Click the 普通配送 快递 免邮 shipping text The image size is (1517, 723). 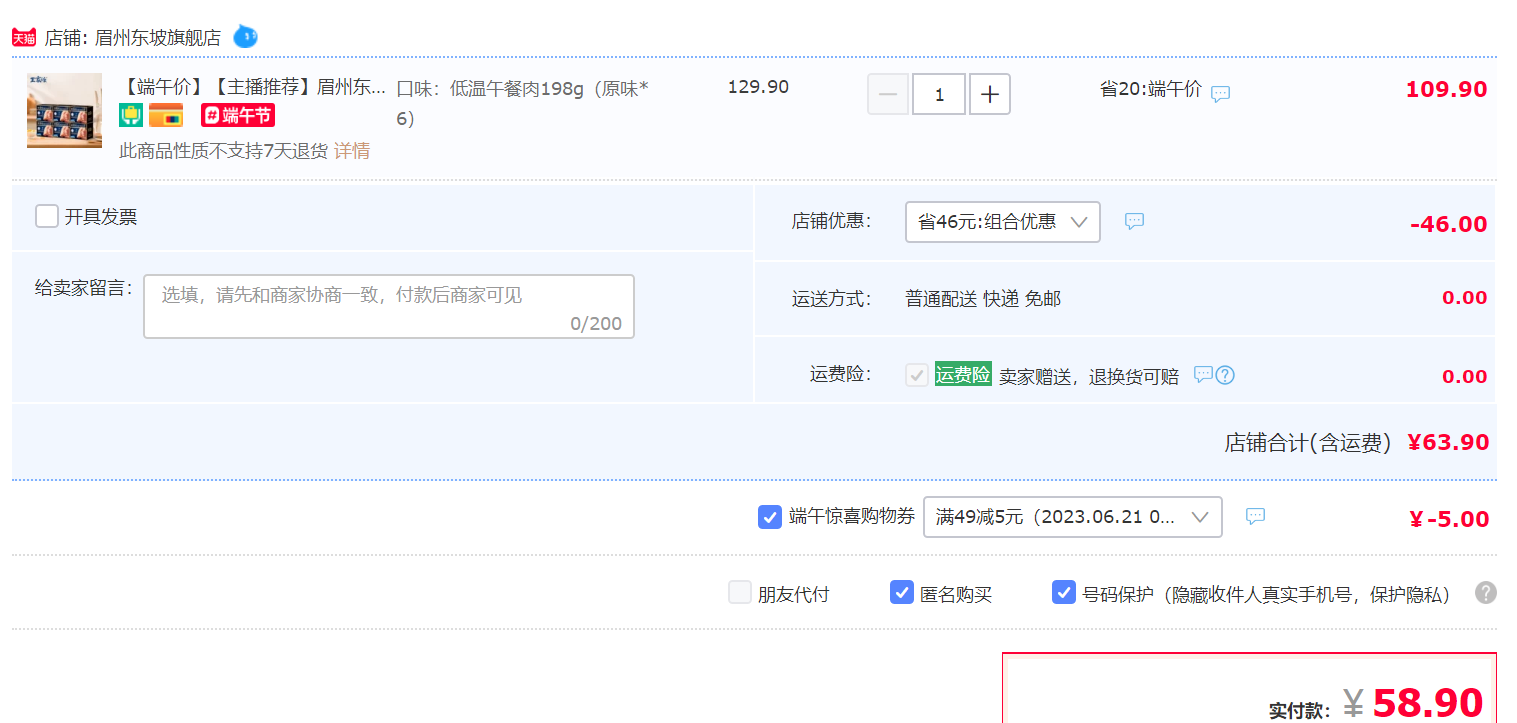[983, 298]
